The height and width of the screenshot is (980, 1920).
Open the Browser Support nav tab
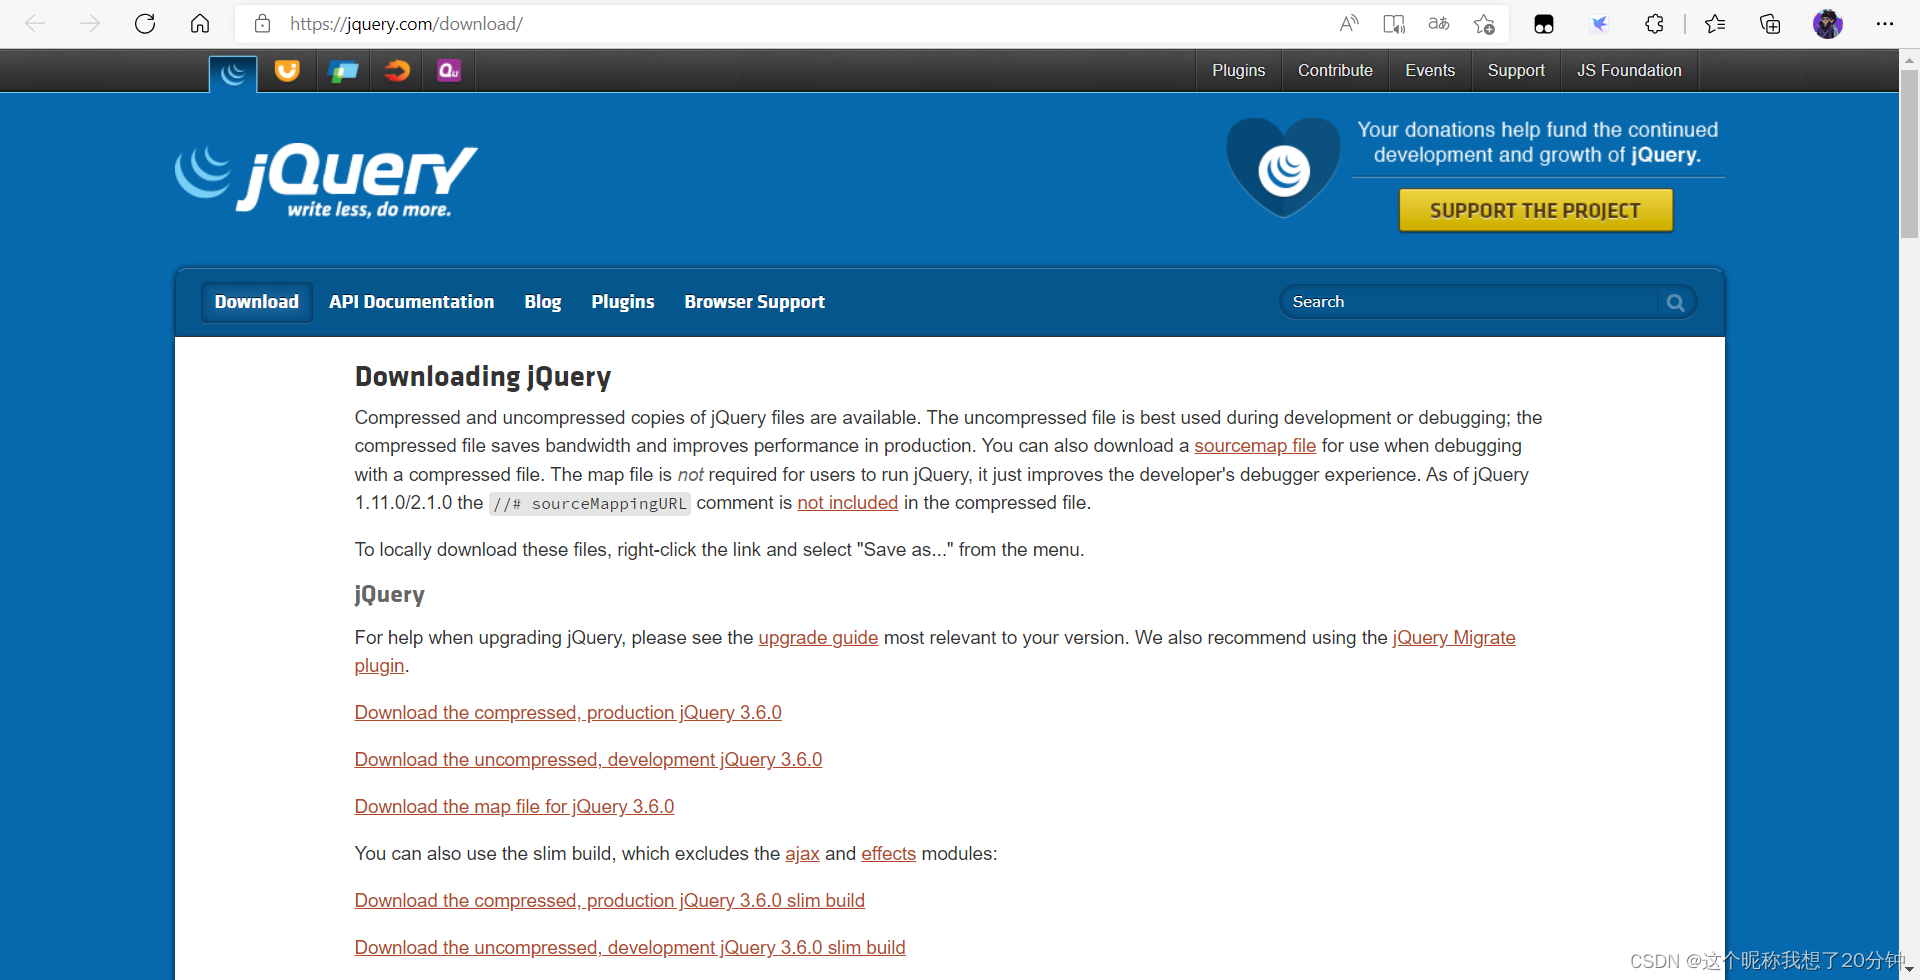click(x=755, y=302)
